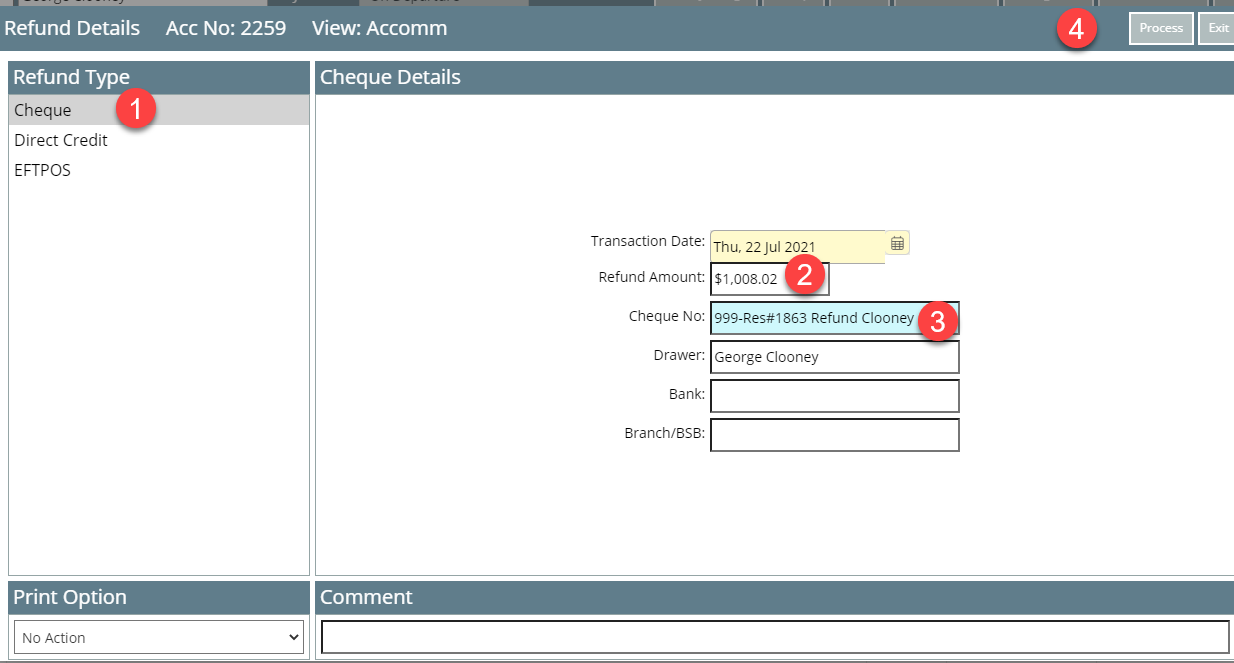Viewport: 1234px width, 663px height.
Task: Open the Transaction Date calendar picker
Action: [x=898, y=243]
